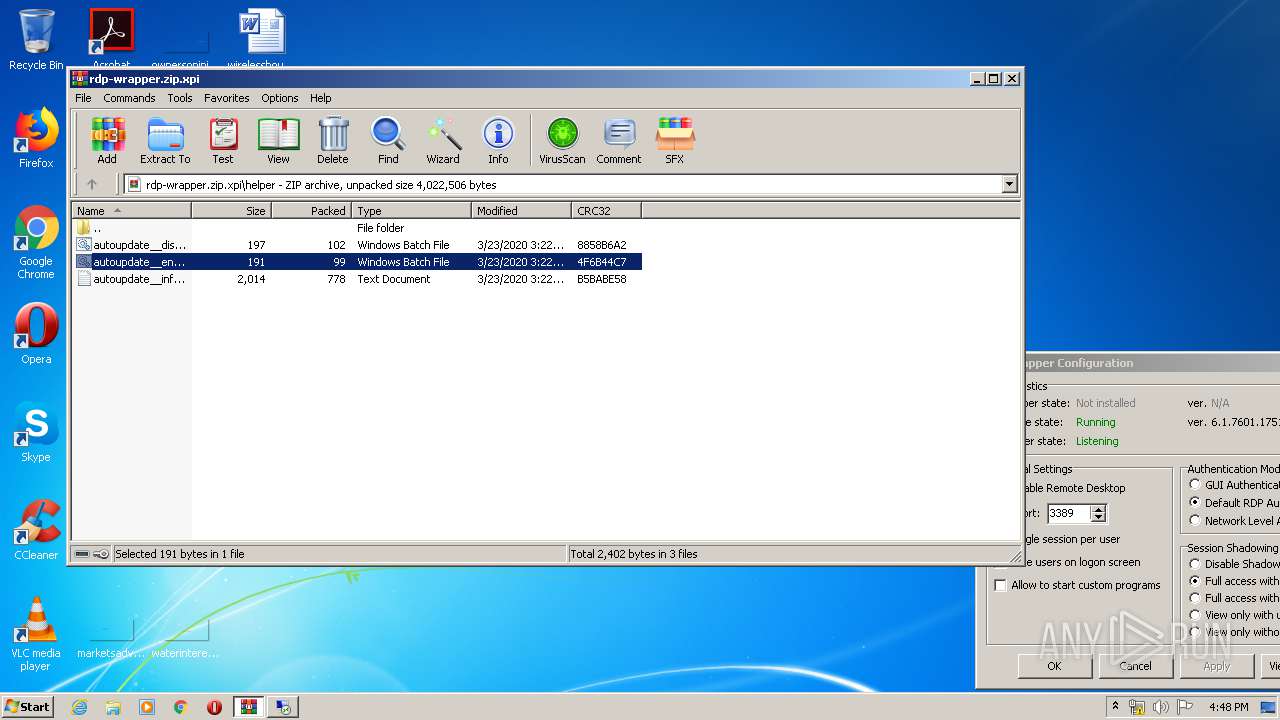Open the Firefox desktop shortcut

(x=36, y=138)
